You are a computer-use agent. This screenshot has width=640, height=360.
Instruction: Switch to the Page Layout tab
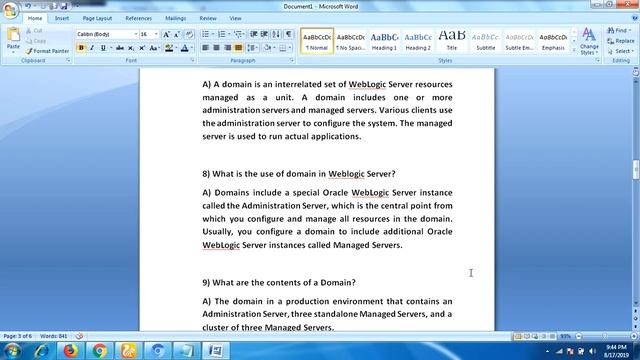pos(97,18)
